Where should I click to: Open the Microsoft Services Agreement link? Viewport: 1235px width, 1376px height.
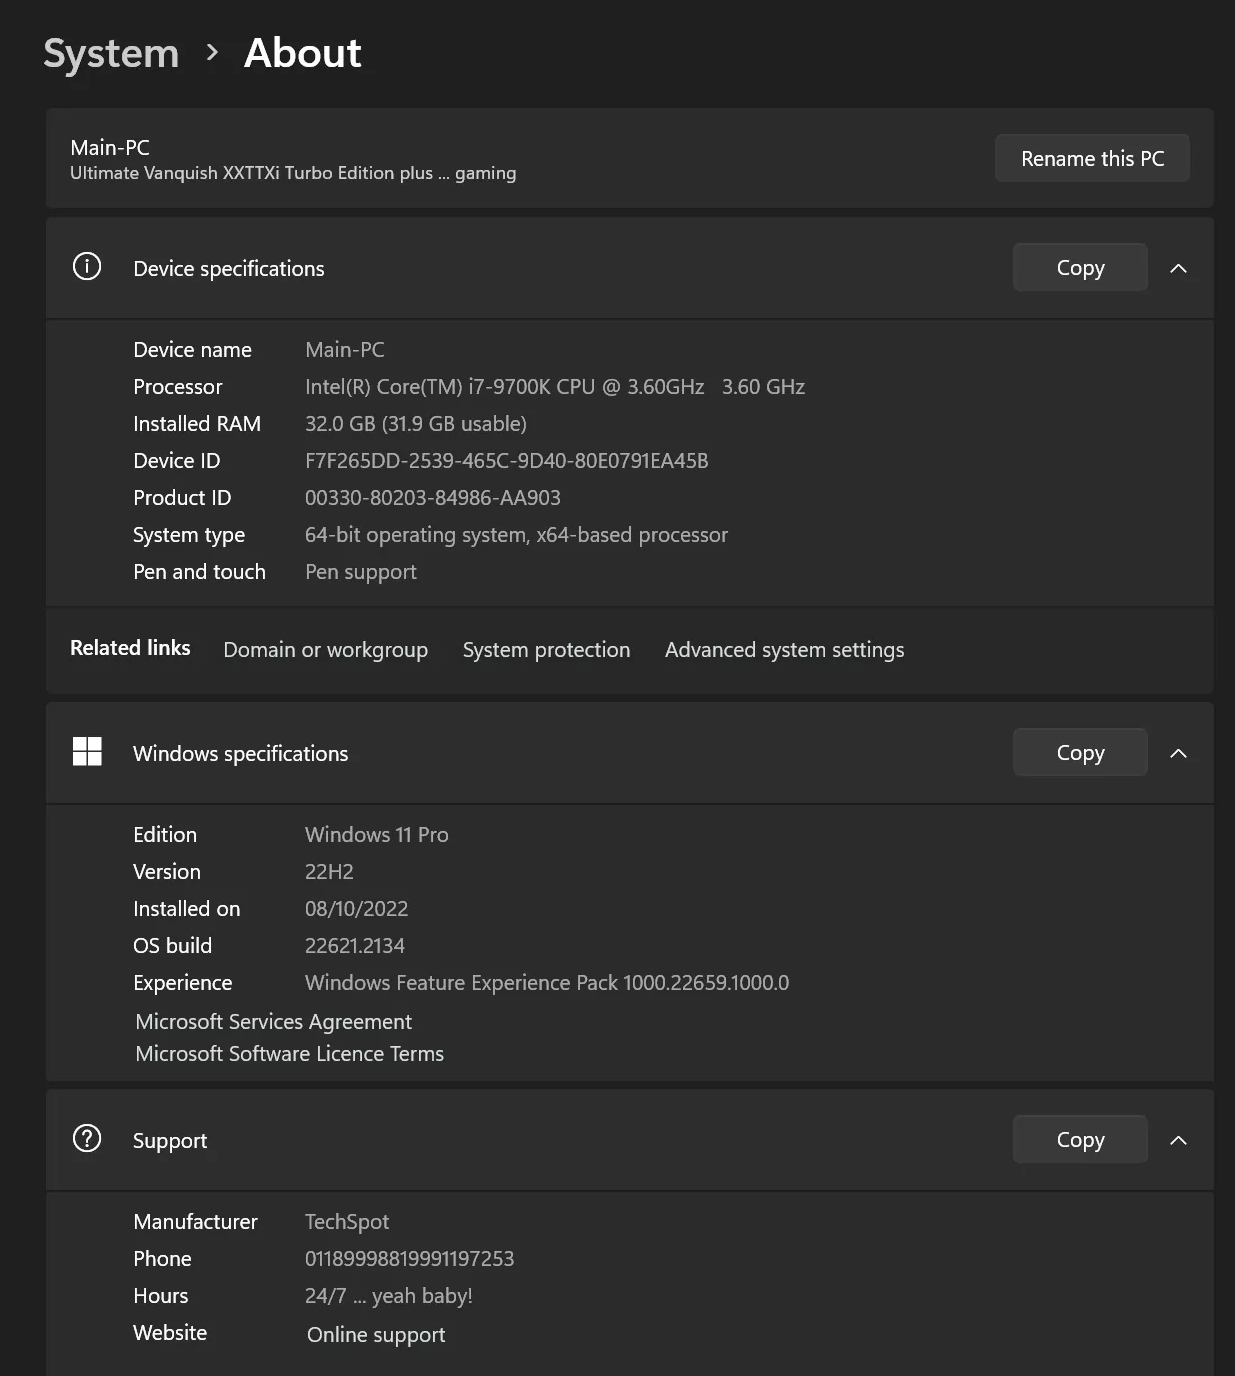273,1022
